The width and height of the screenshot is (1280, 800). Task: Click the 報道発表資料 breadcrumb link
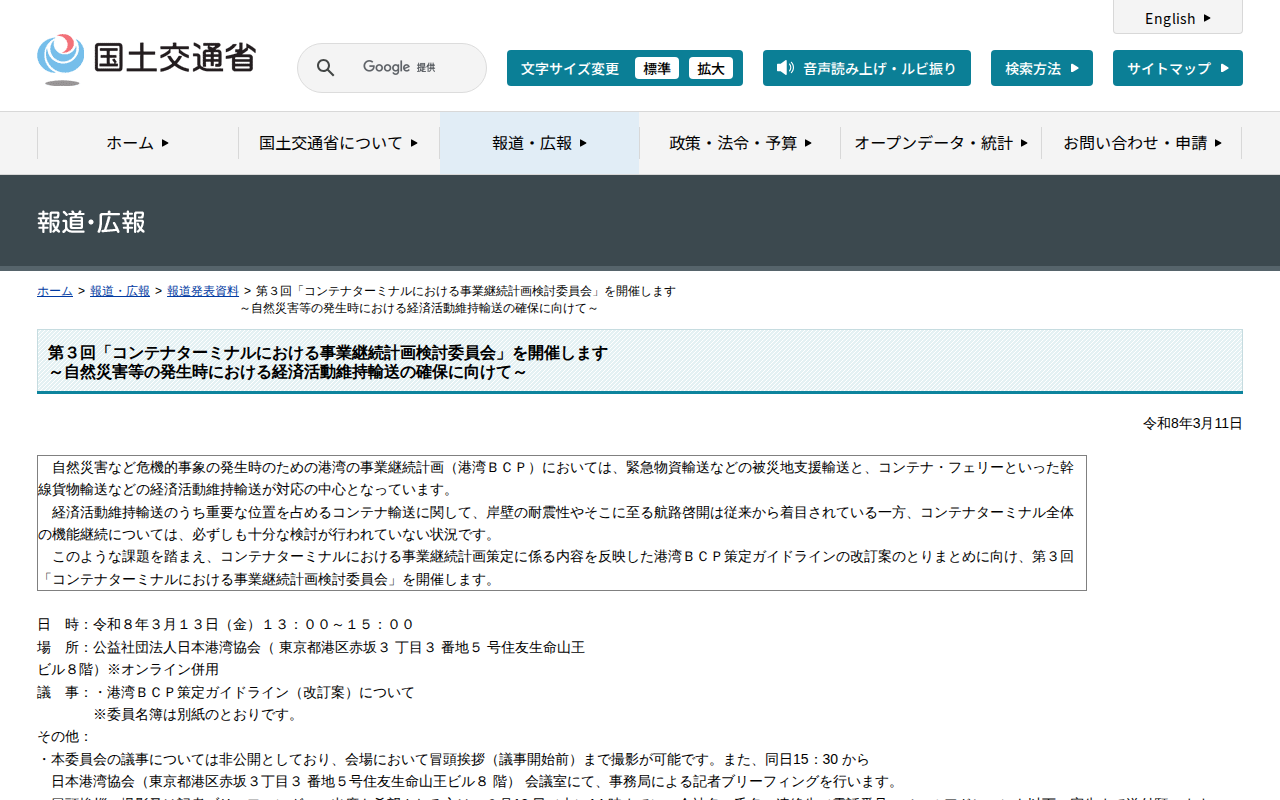(203, 291)
